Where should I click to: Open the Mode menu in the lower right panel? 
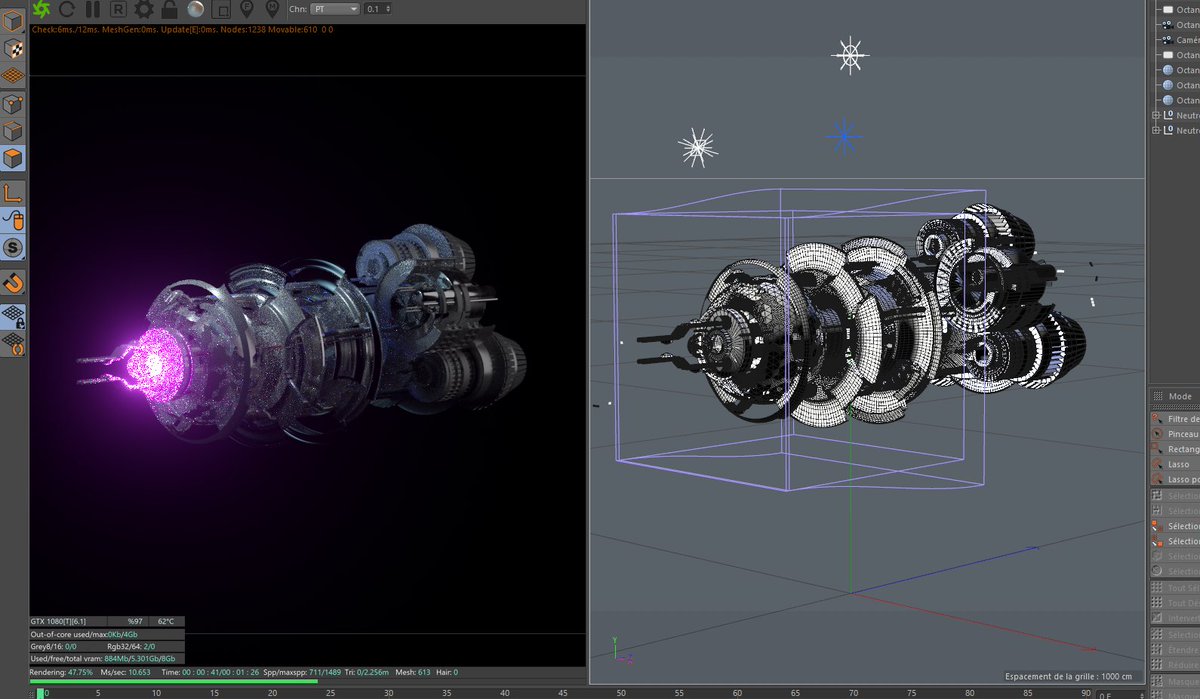click(1180, 396)
